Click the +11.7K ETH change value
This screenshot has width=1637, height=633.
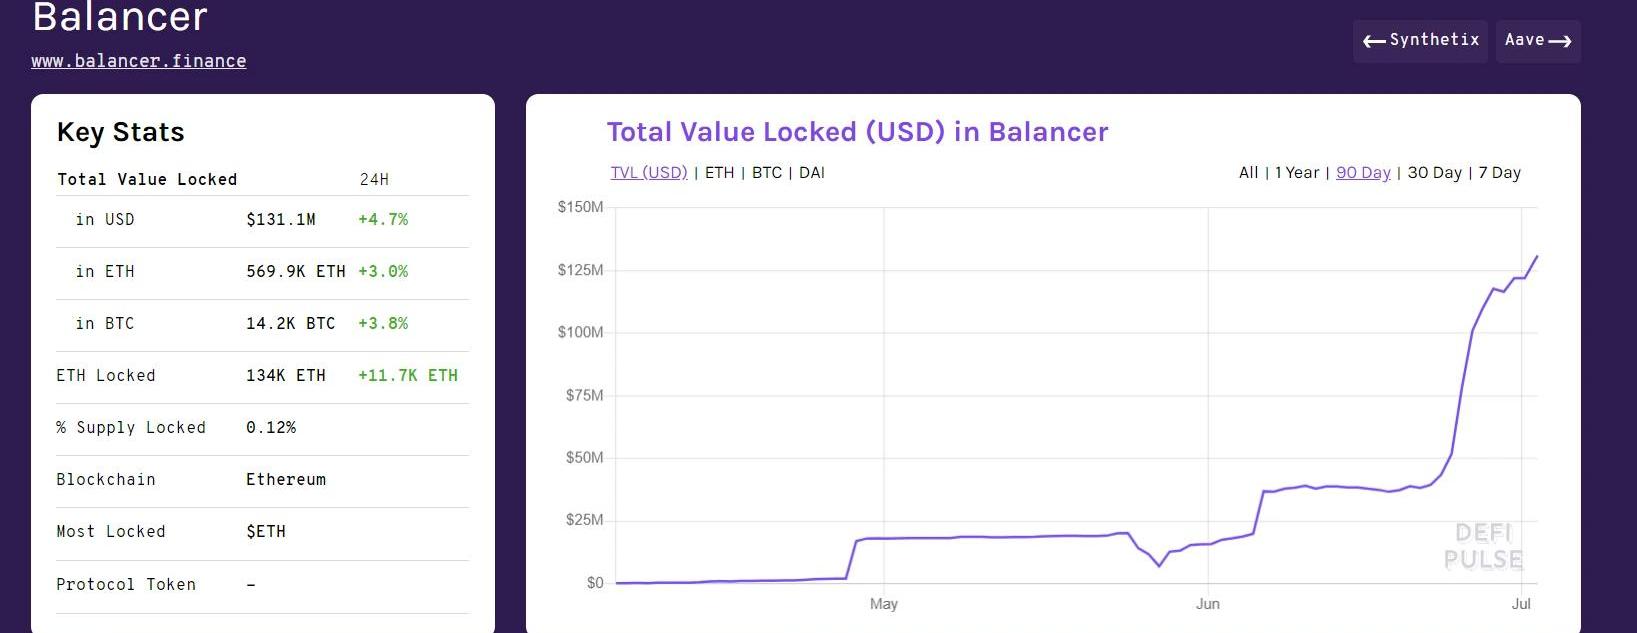[x=408, y=376]
